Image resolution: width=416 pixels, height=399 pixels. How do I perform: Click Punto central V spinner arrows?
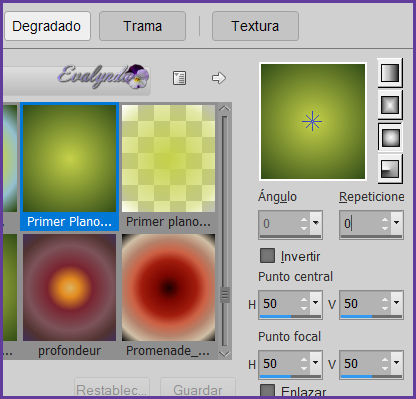(x=385, y=304)
